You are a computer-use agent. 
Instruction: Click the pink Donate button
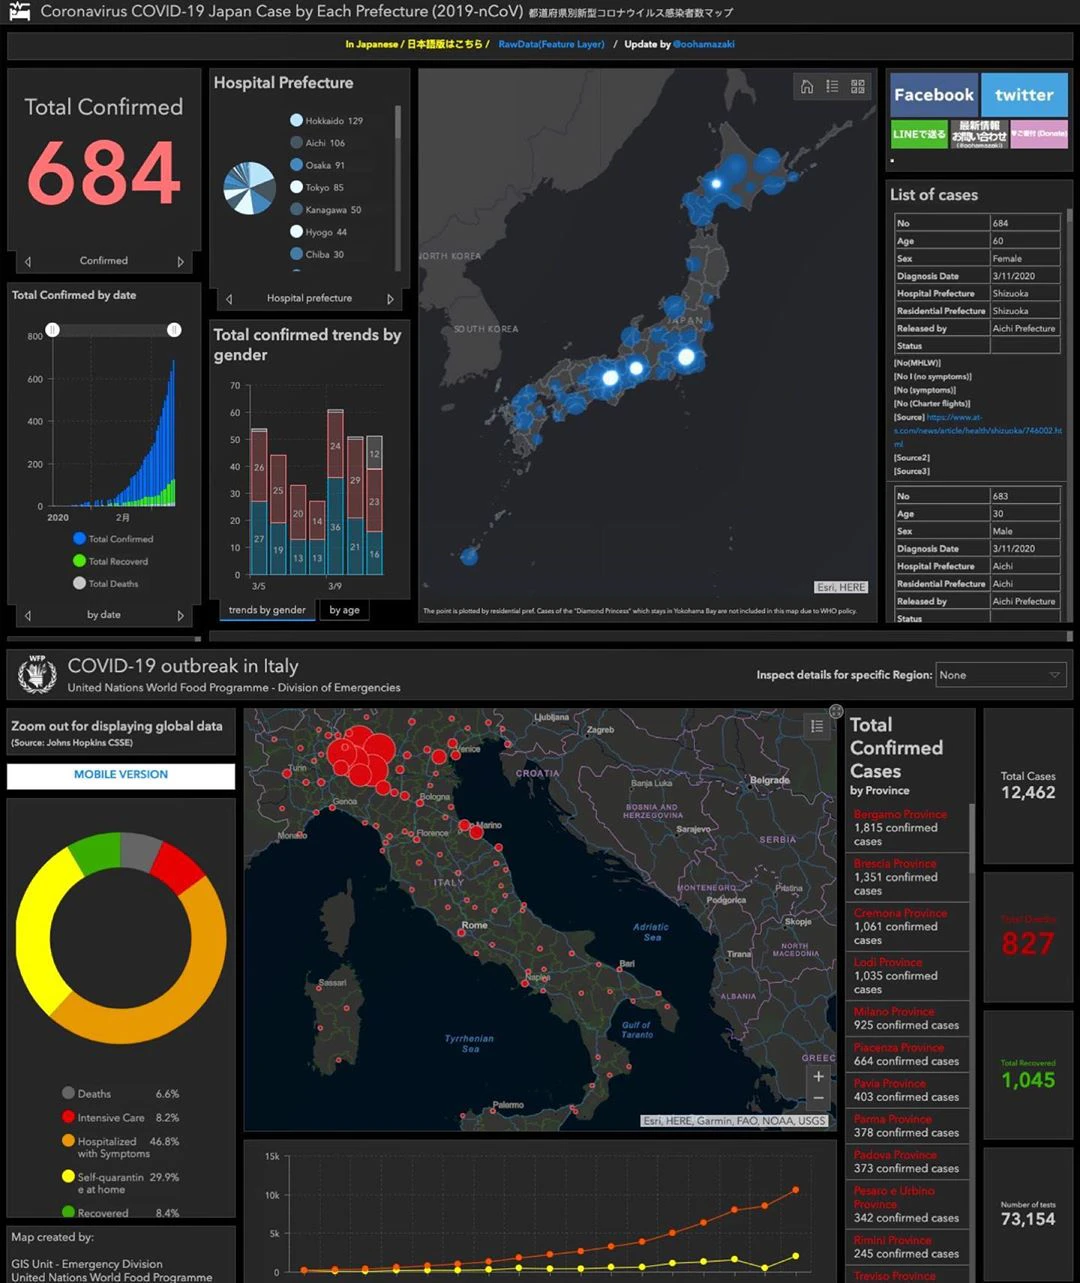[1039, 134]
